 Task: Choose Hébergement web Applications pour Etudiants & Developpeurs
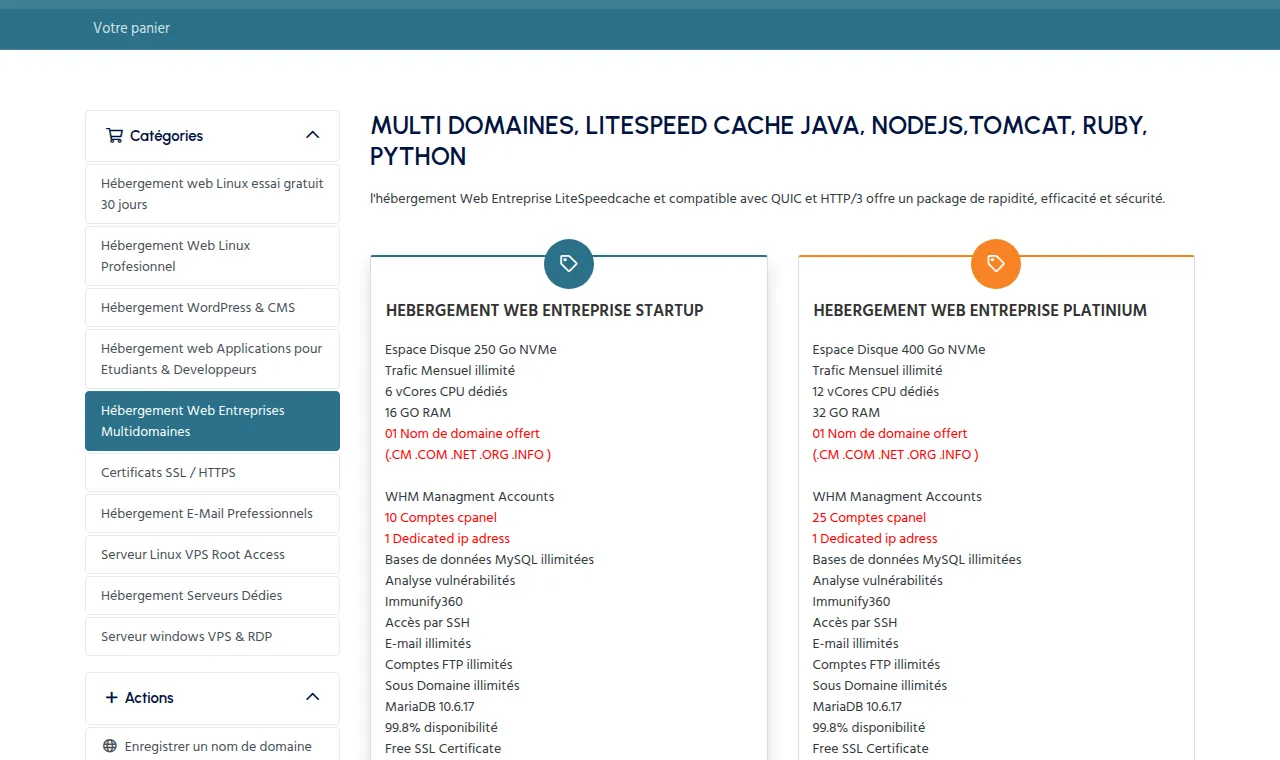212,359
